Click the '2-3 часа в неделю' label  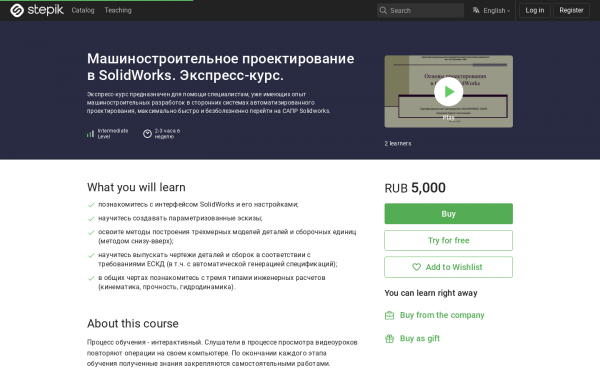tap(167, 134)
